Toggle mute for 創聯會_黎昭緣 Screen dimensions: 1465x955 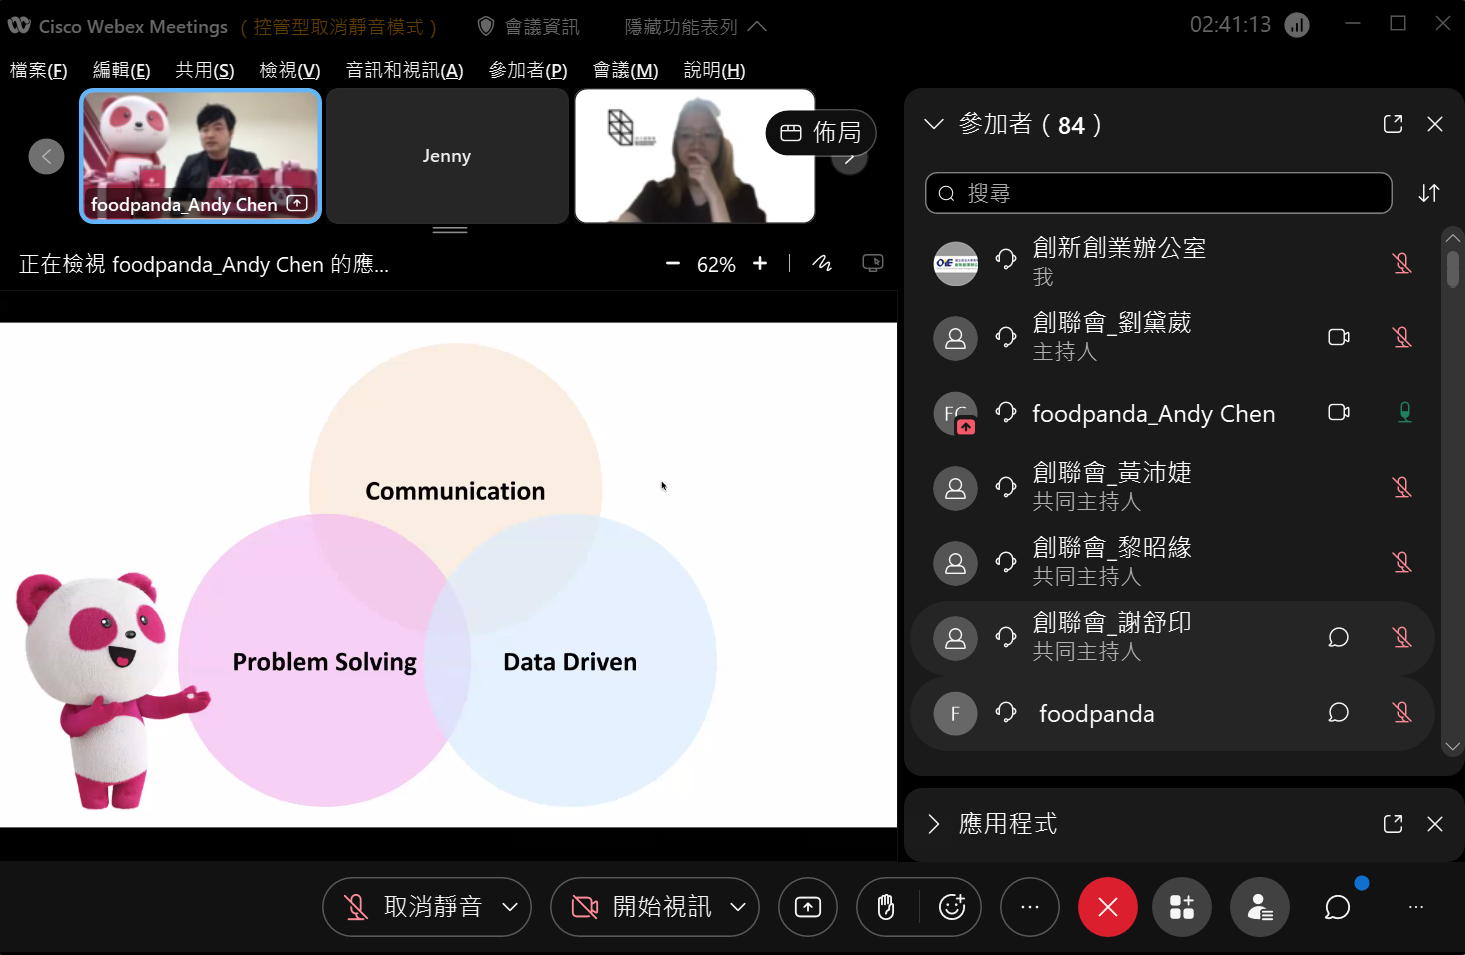click(1403, 562)
